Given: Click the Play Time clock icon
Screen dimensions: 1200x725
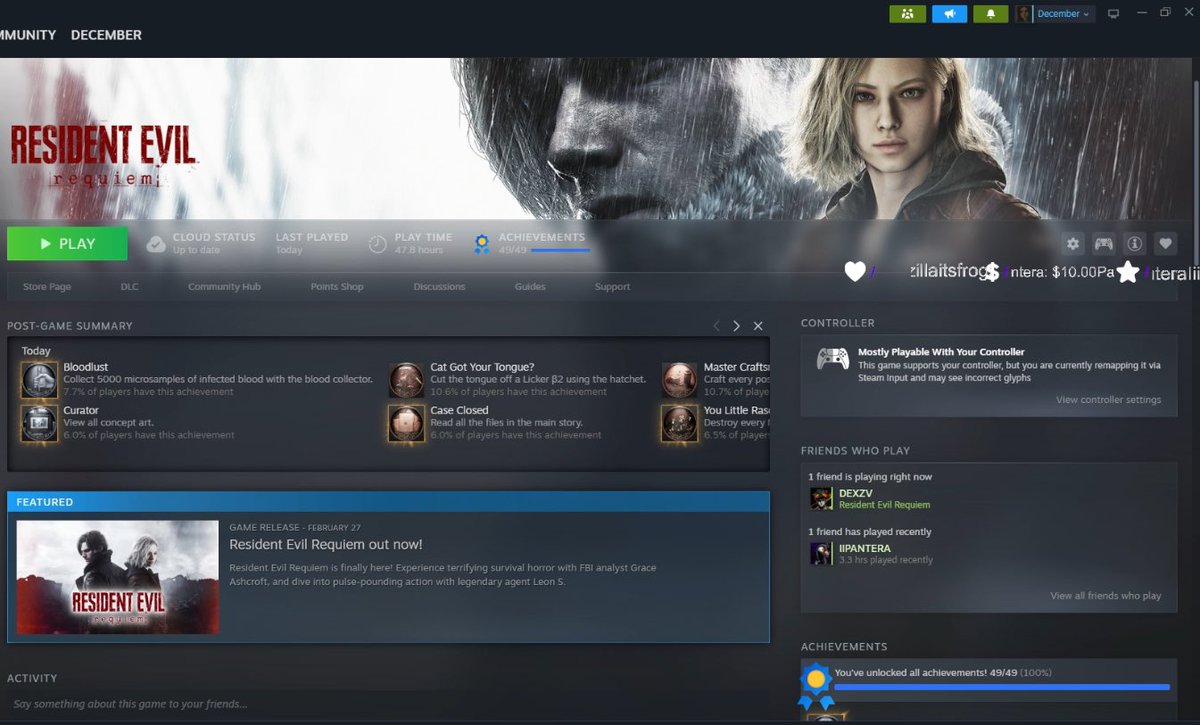Looking at the screenshot, I should 377,244.
